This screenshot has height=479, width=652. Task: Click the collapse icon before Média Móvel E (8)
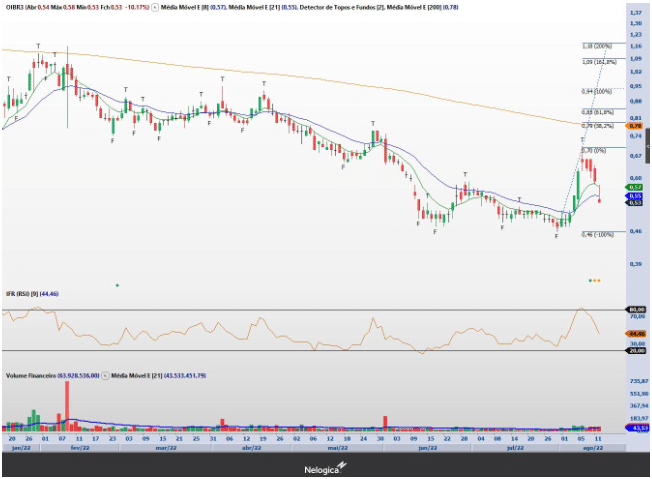154,7
